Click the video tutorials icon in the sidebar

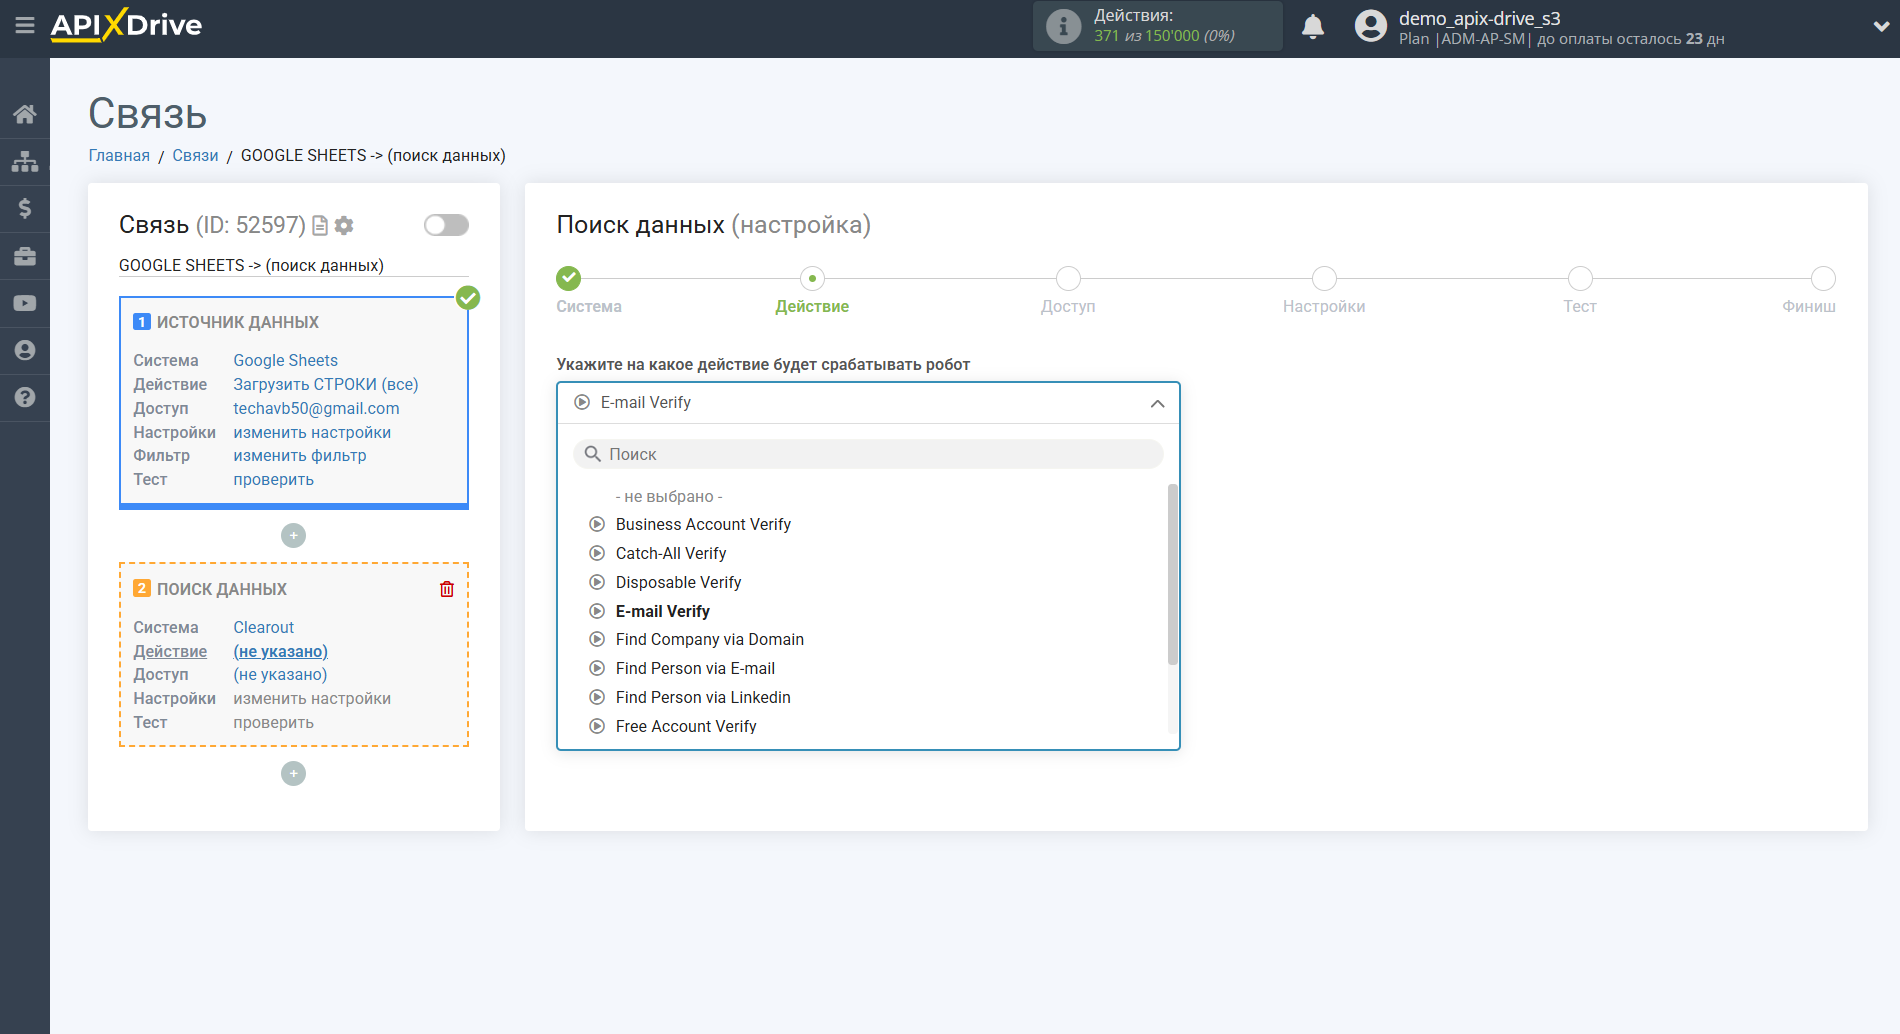pyautogui.click(x=25, y=303)
